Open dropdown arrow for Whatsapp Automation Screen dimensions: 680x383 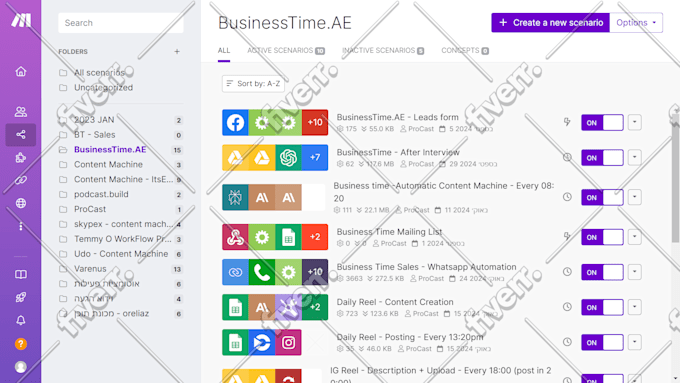point(634,272)
